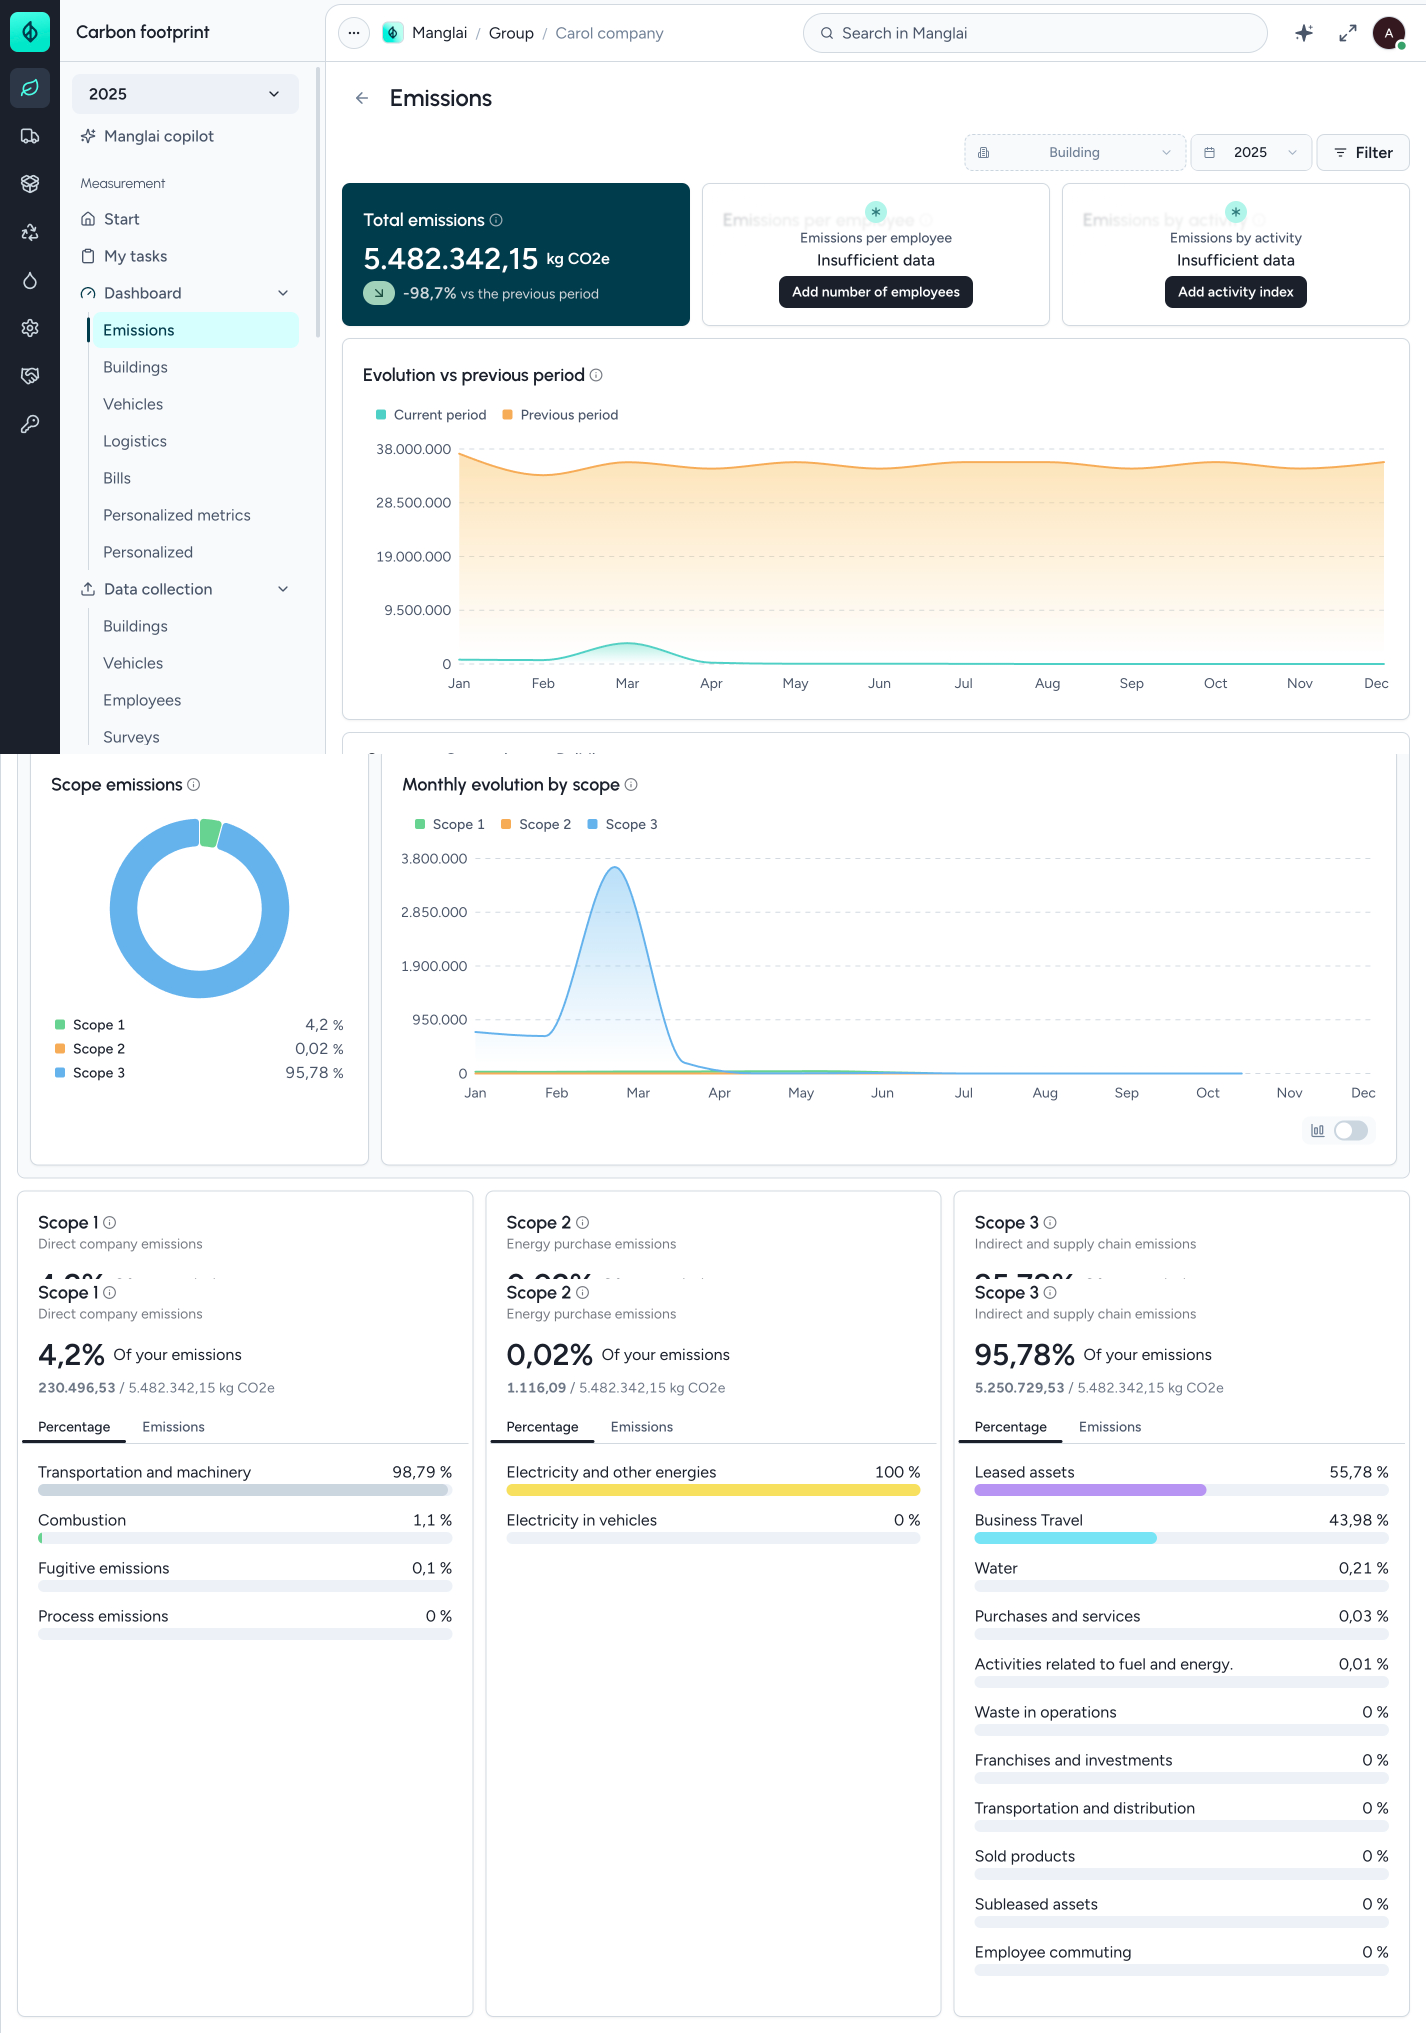Click the bar chart view icon
The height and width of the screenshot is (2033, 1426).
point(1318,1130)
